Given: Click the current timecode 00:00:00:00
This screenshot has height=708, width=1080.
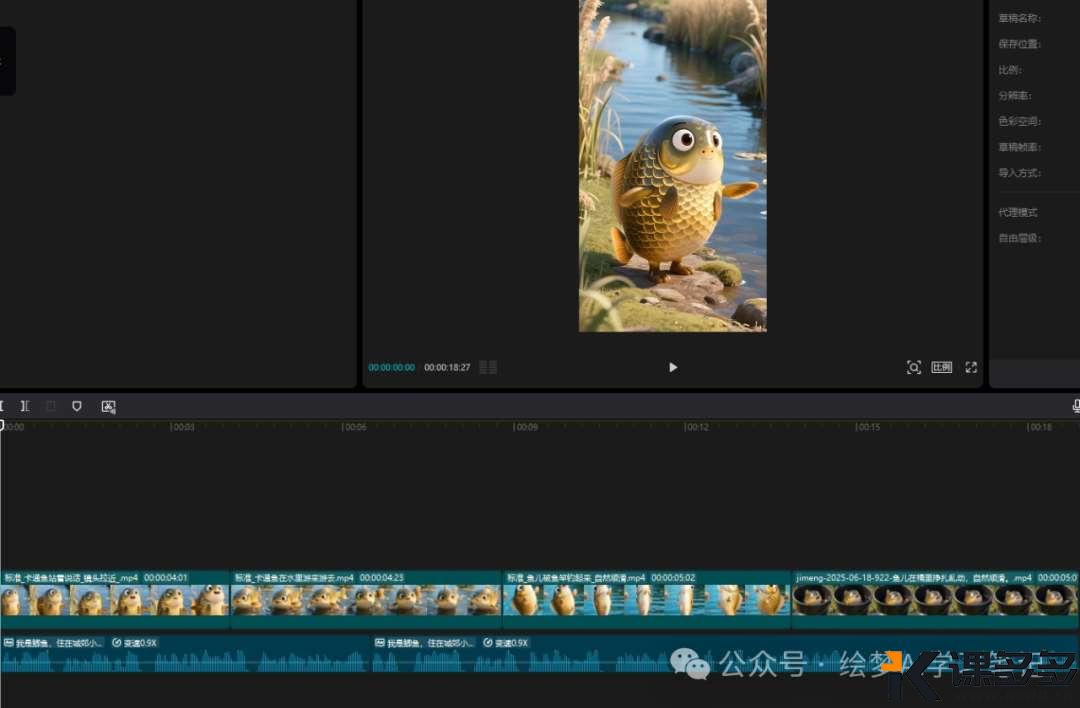Looking at the screenshot, I should coord(391,368).
